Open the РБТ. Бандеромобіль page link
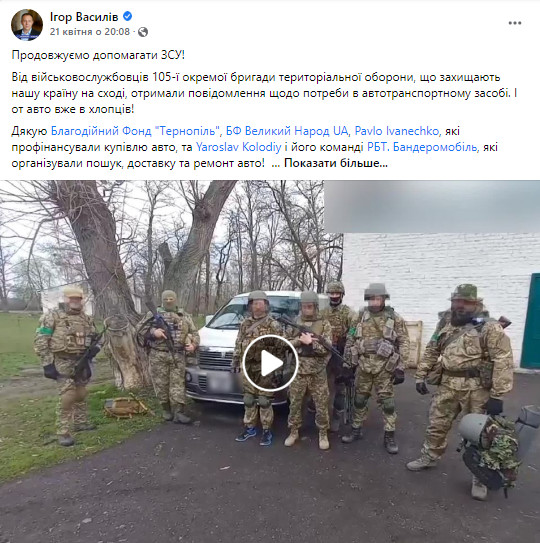Screen dimensions: 540x543 click(x=422, y=147)
